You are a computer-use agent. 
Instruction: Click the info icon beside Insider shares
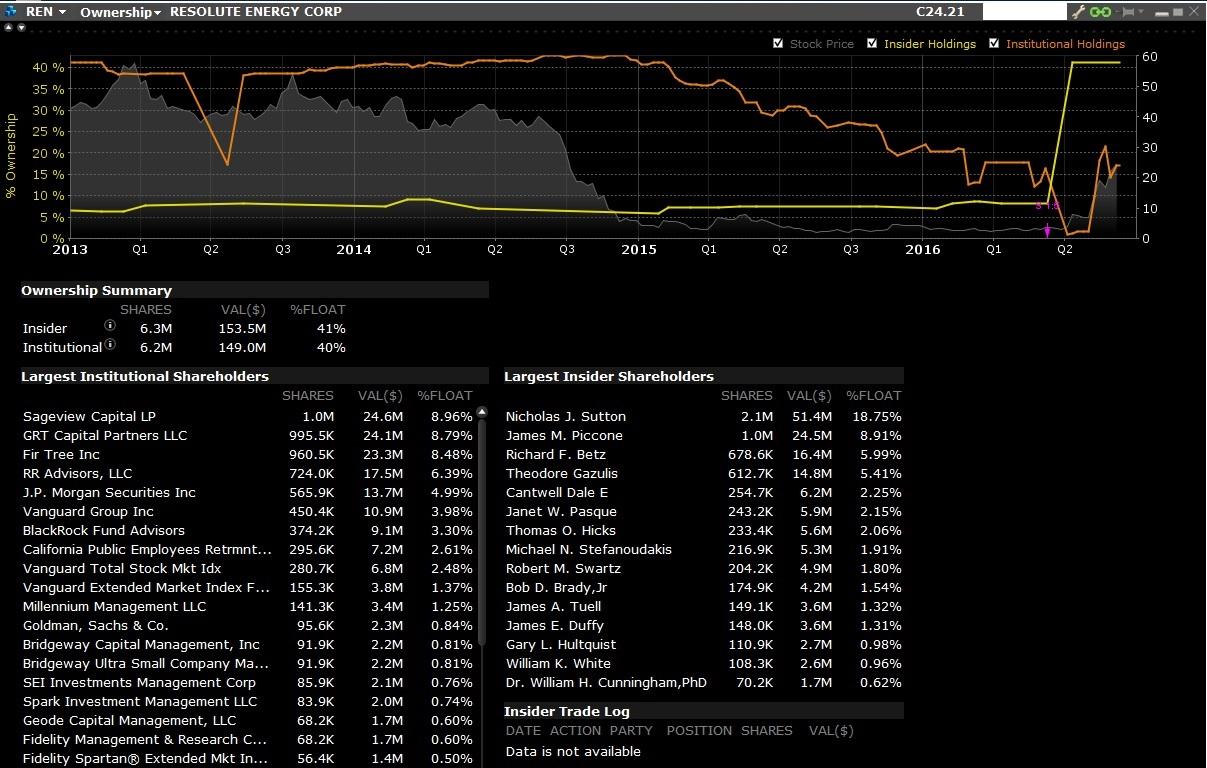tap(110, 325)
